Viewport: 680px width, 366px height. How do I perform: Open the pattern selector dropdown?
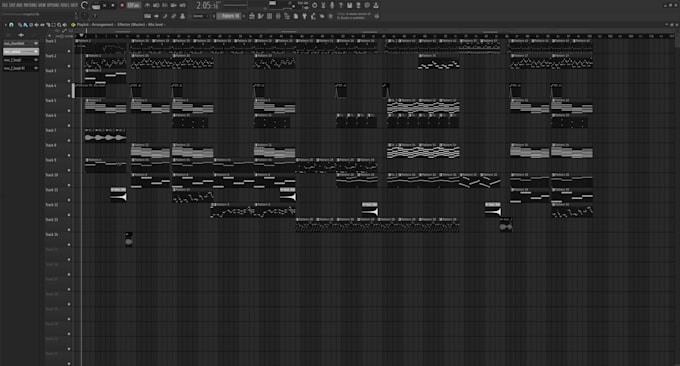pyautogui.click(x=230, y=16)
